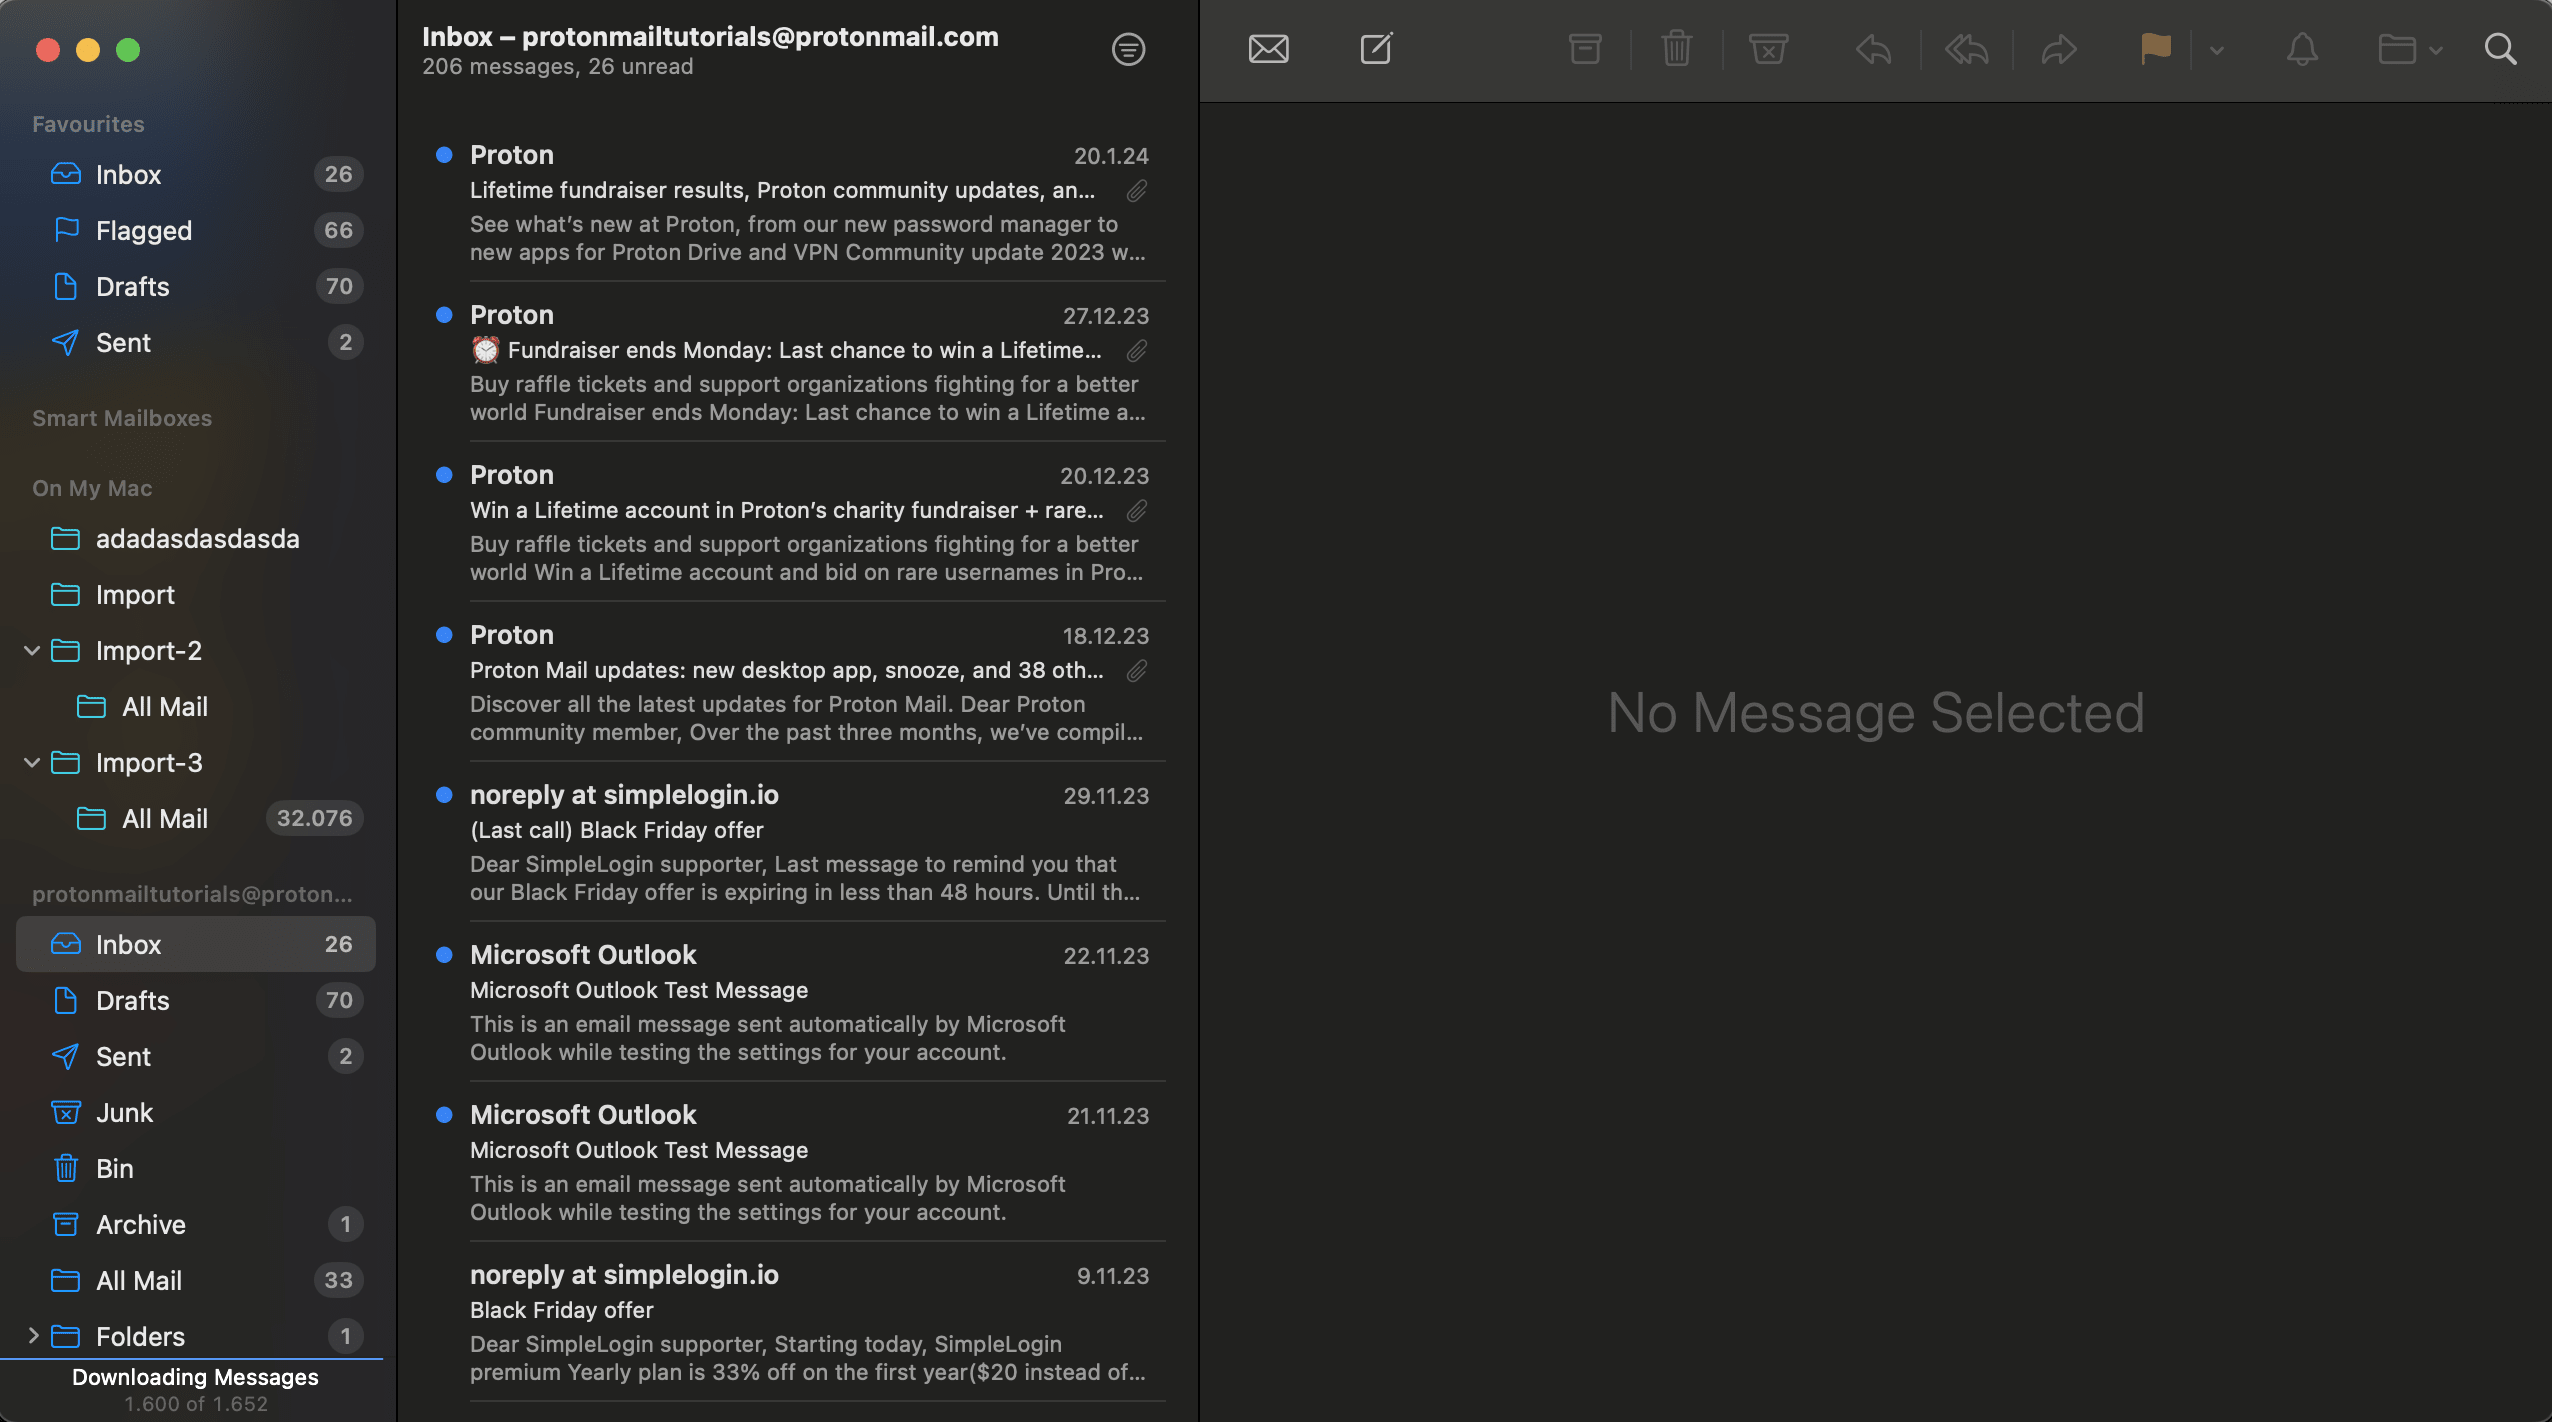Screen dimensions: 2552x1422
Task: Mark message as junk
Action: tap(1767, 48)
